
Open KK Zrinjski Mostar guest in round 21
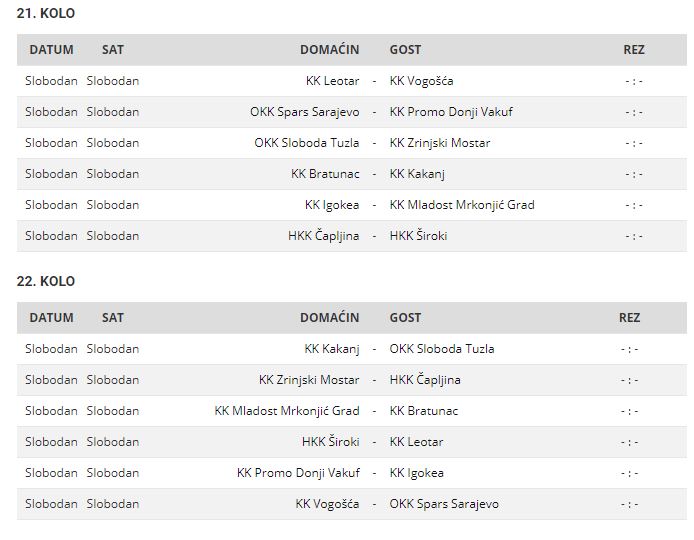(x=440, y=143)
